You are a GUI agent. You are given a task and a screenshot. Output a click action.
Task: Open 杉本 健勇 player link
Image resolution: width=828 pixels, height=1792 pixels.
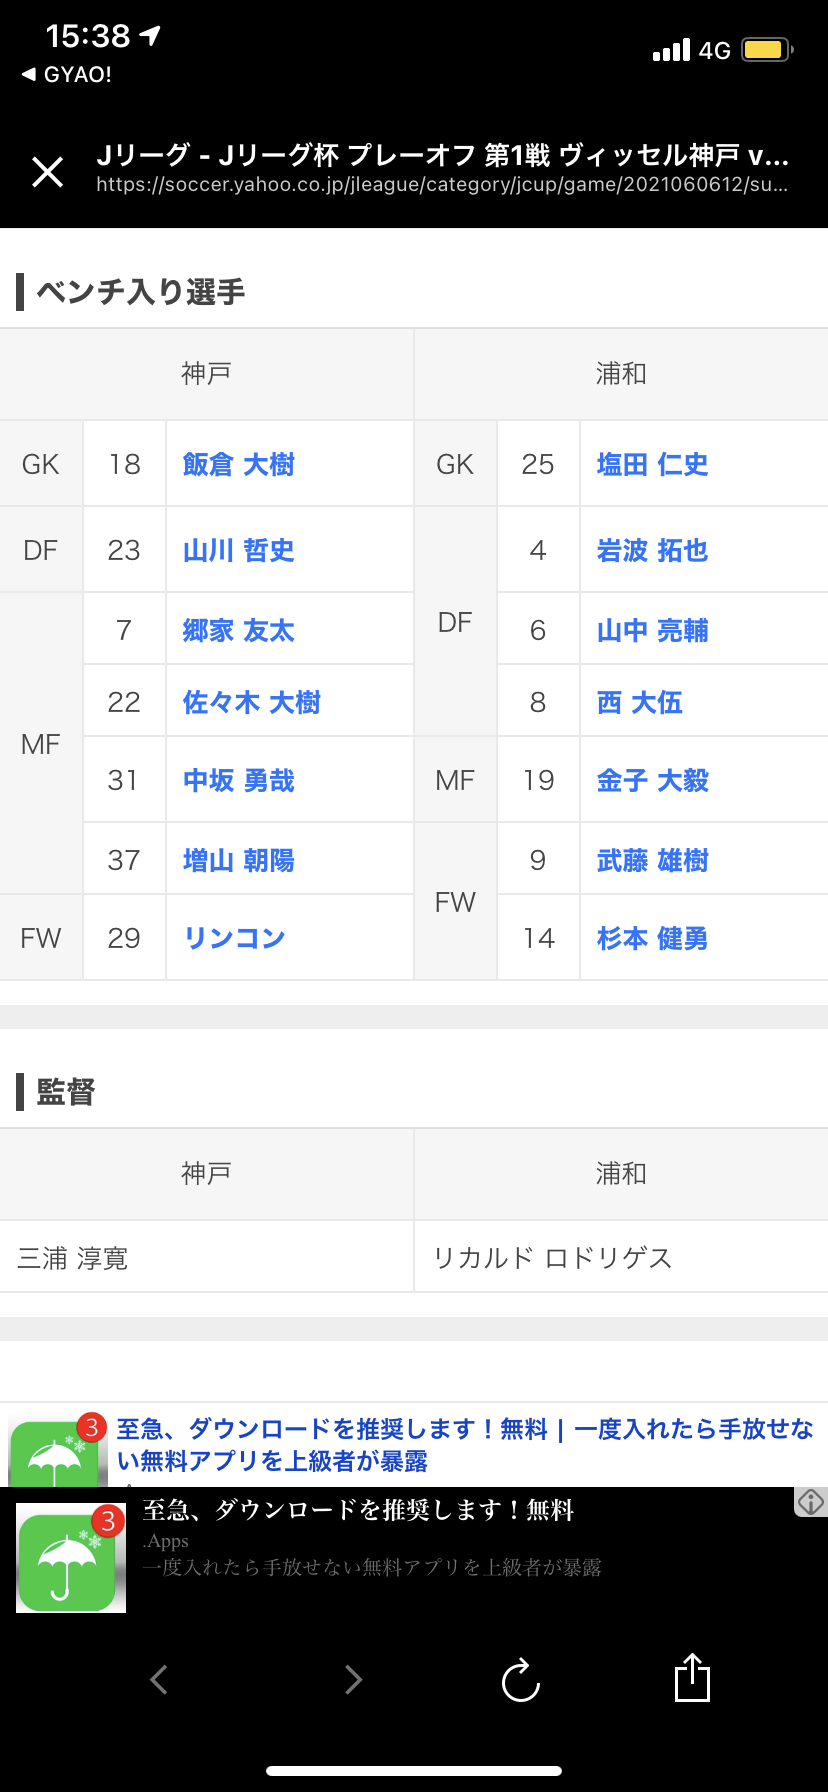pyautogui.click(x=652, y=939)
